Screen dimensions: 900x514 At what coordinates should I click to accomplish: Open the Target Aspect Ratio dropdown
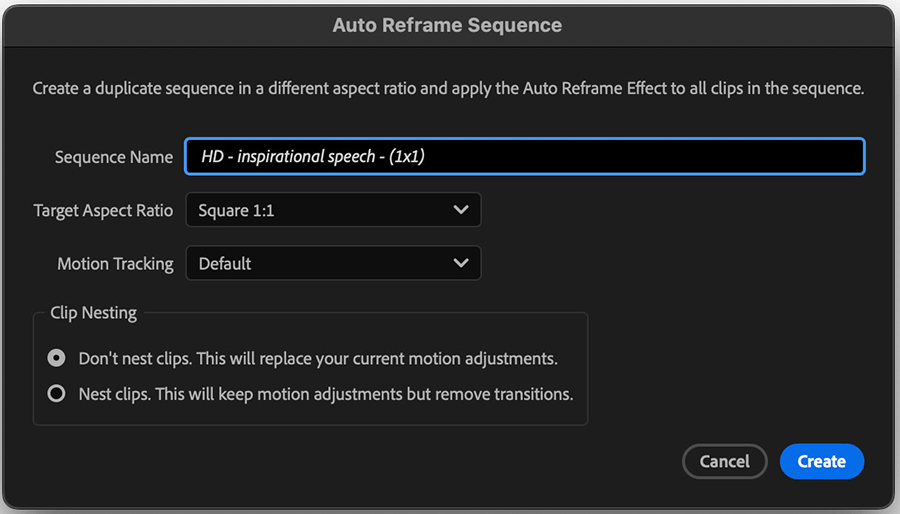333,210
